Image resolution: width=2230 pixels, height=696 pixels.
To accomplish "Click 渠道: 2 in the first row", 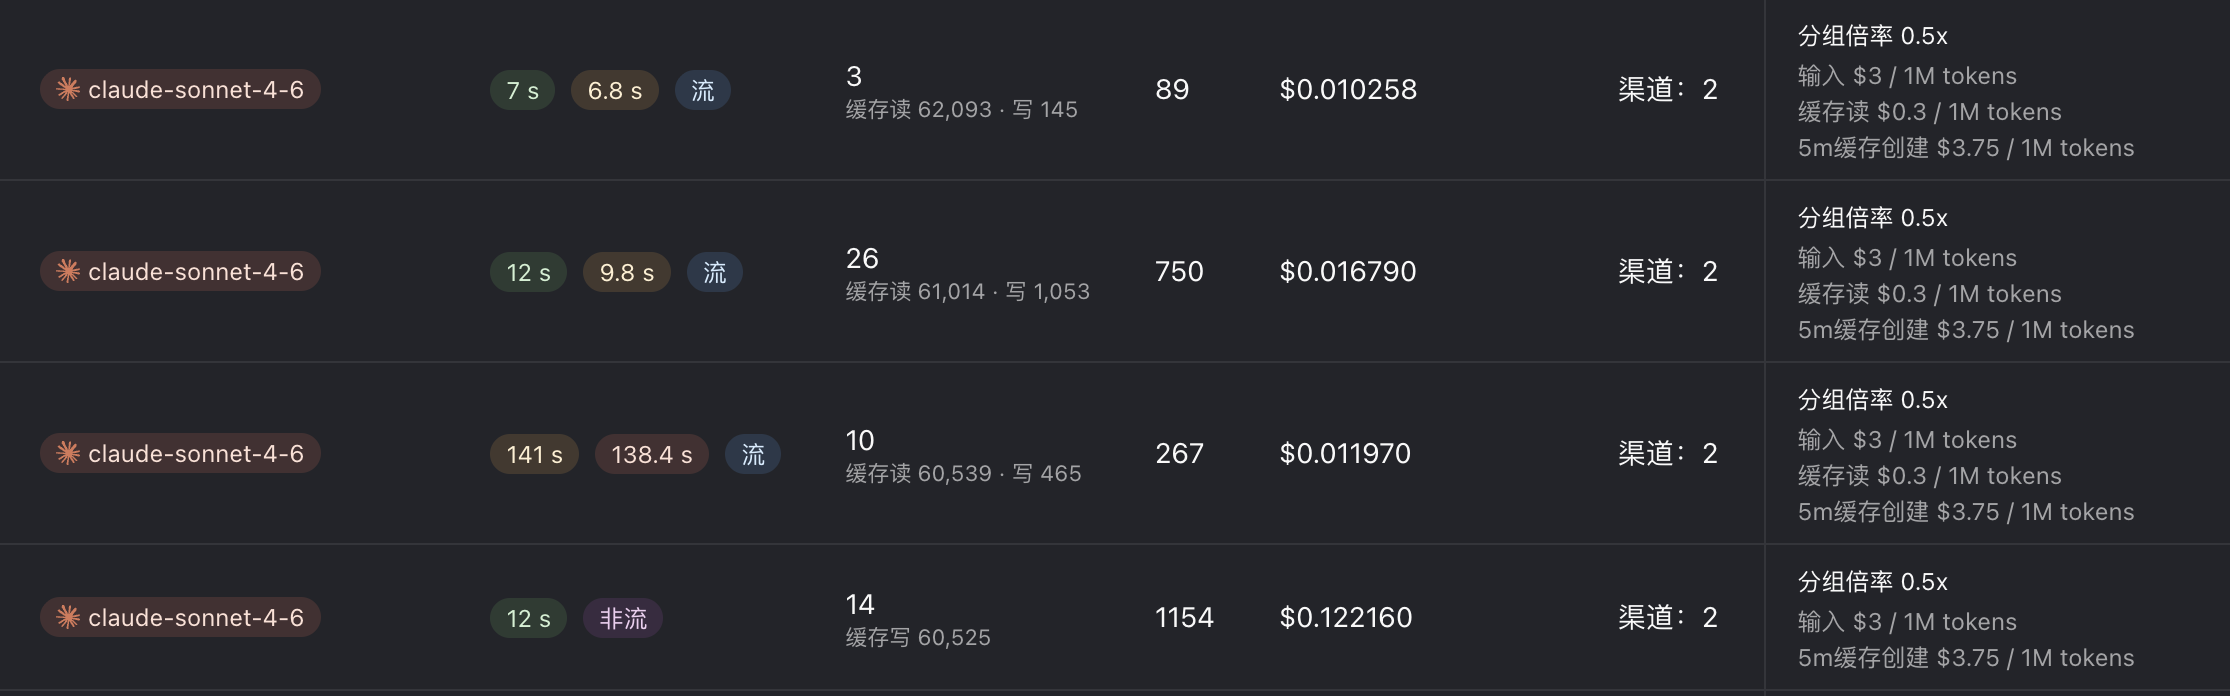I will [x=1667, y=89].
